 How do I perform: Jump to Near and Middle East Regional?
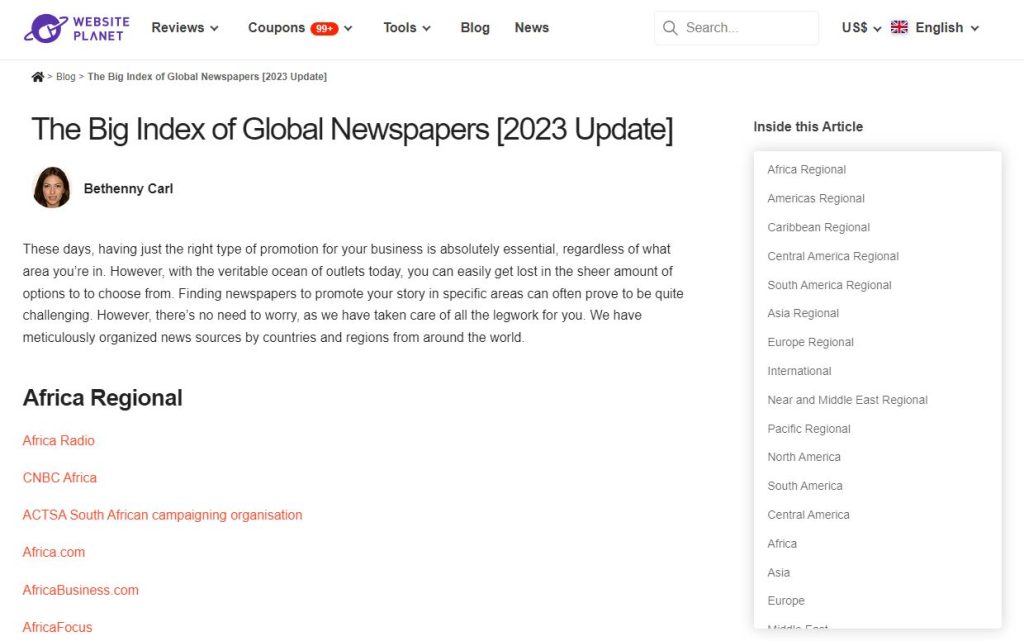(847, 400)
